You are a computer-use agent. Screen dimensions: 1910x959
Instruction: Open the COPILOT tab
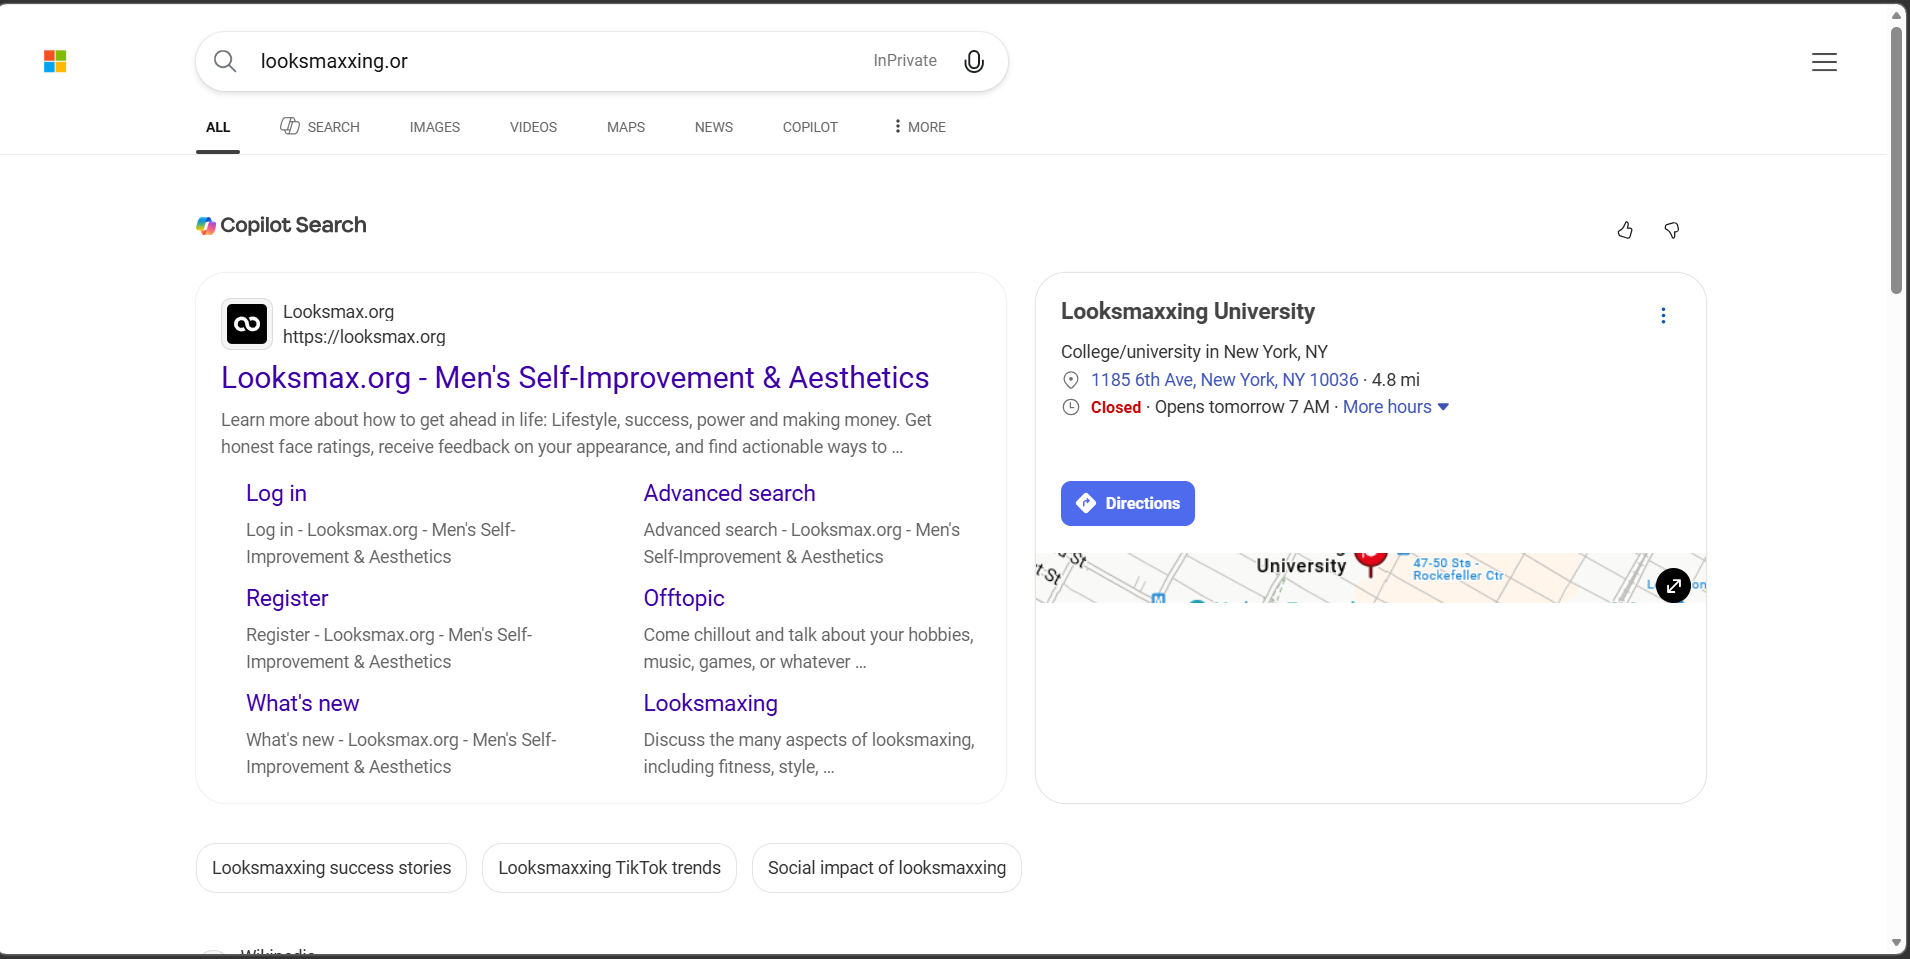tap(810, 127)
